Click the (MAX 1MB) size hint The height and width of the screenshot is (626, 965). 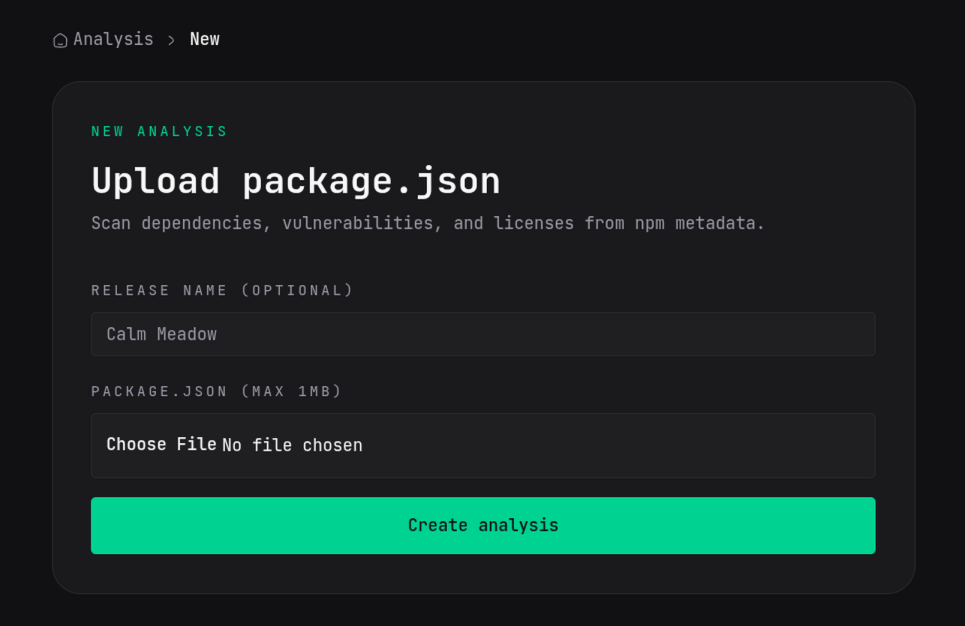tap(291, 391)
